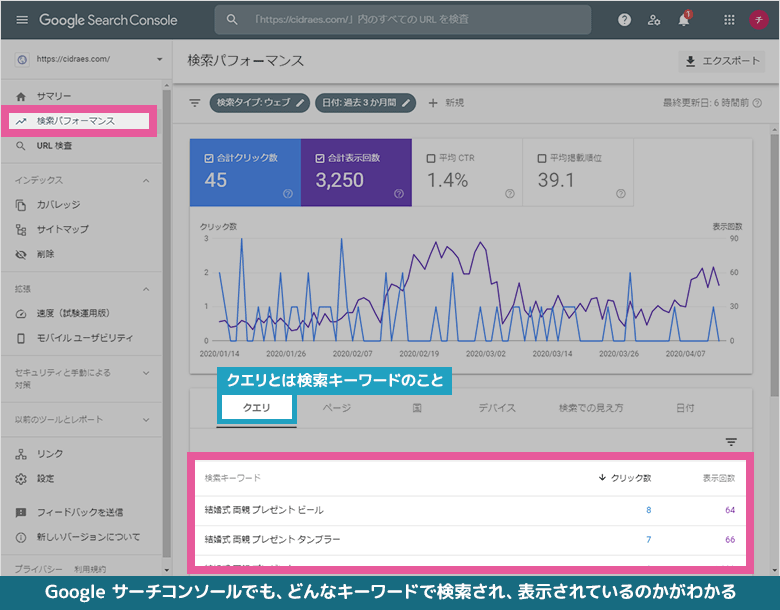Click the サマリー home icon

(21, 97)
